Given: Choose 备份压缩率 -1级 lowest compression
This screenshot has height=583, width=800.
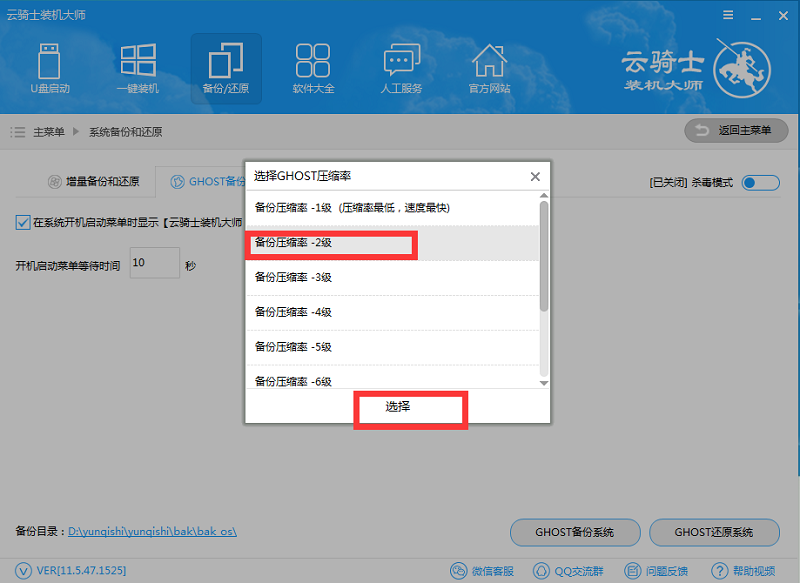Looking at the screenshot, I should pos(393,208).
